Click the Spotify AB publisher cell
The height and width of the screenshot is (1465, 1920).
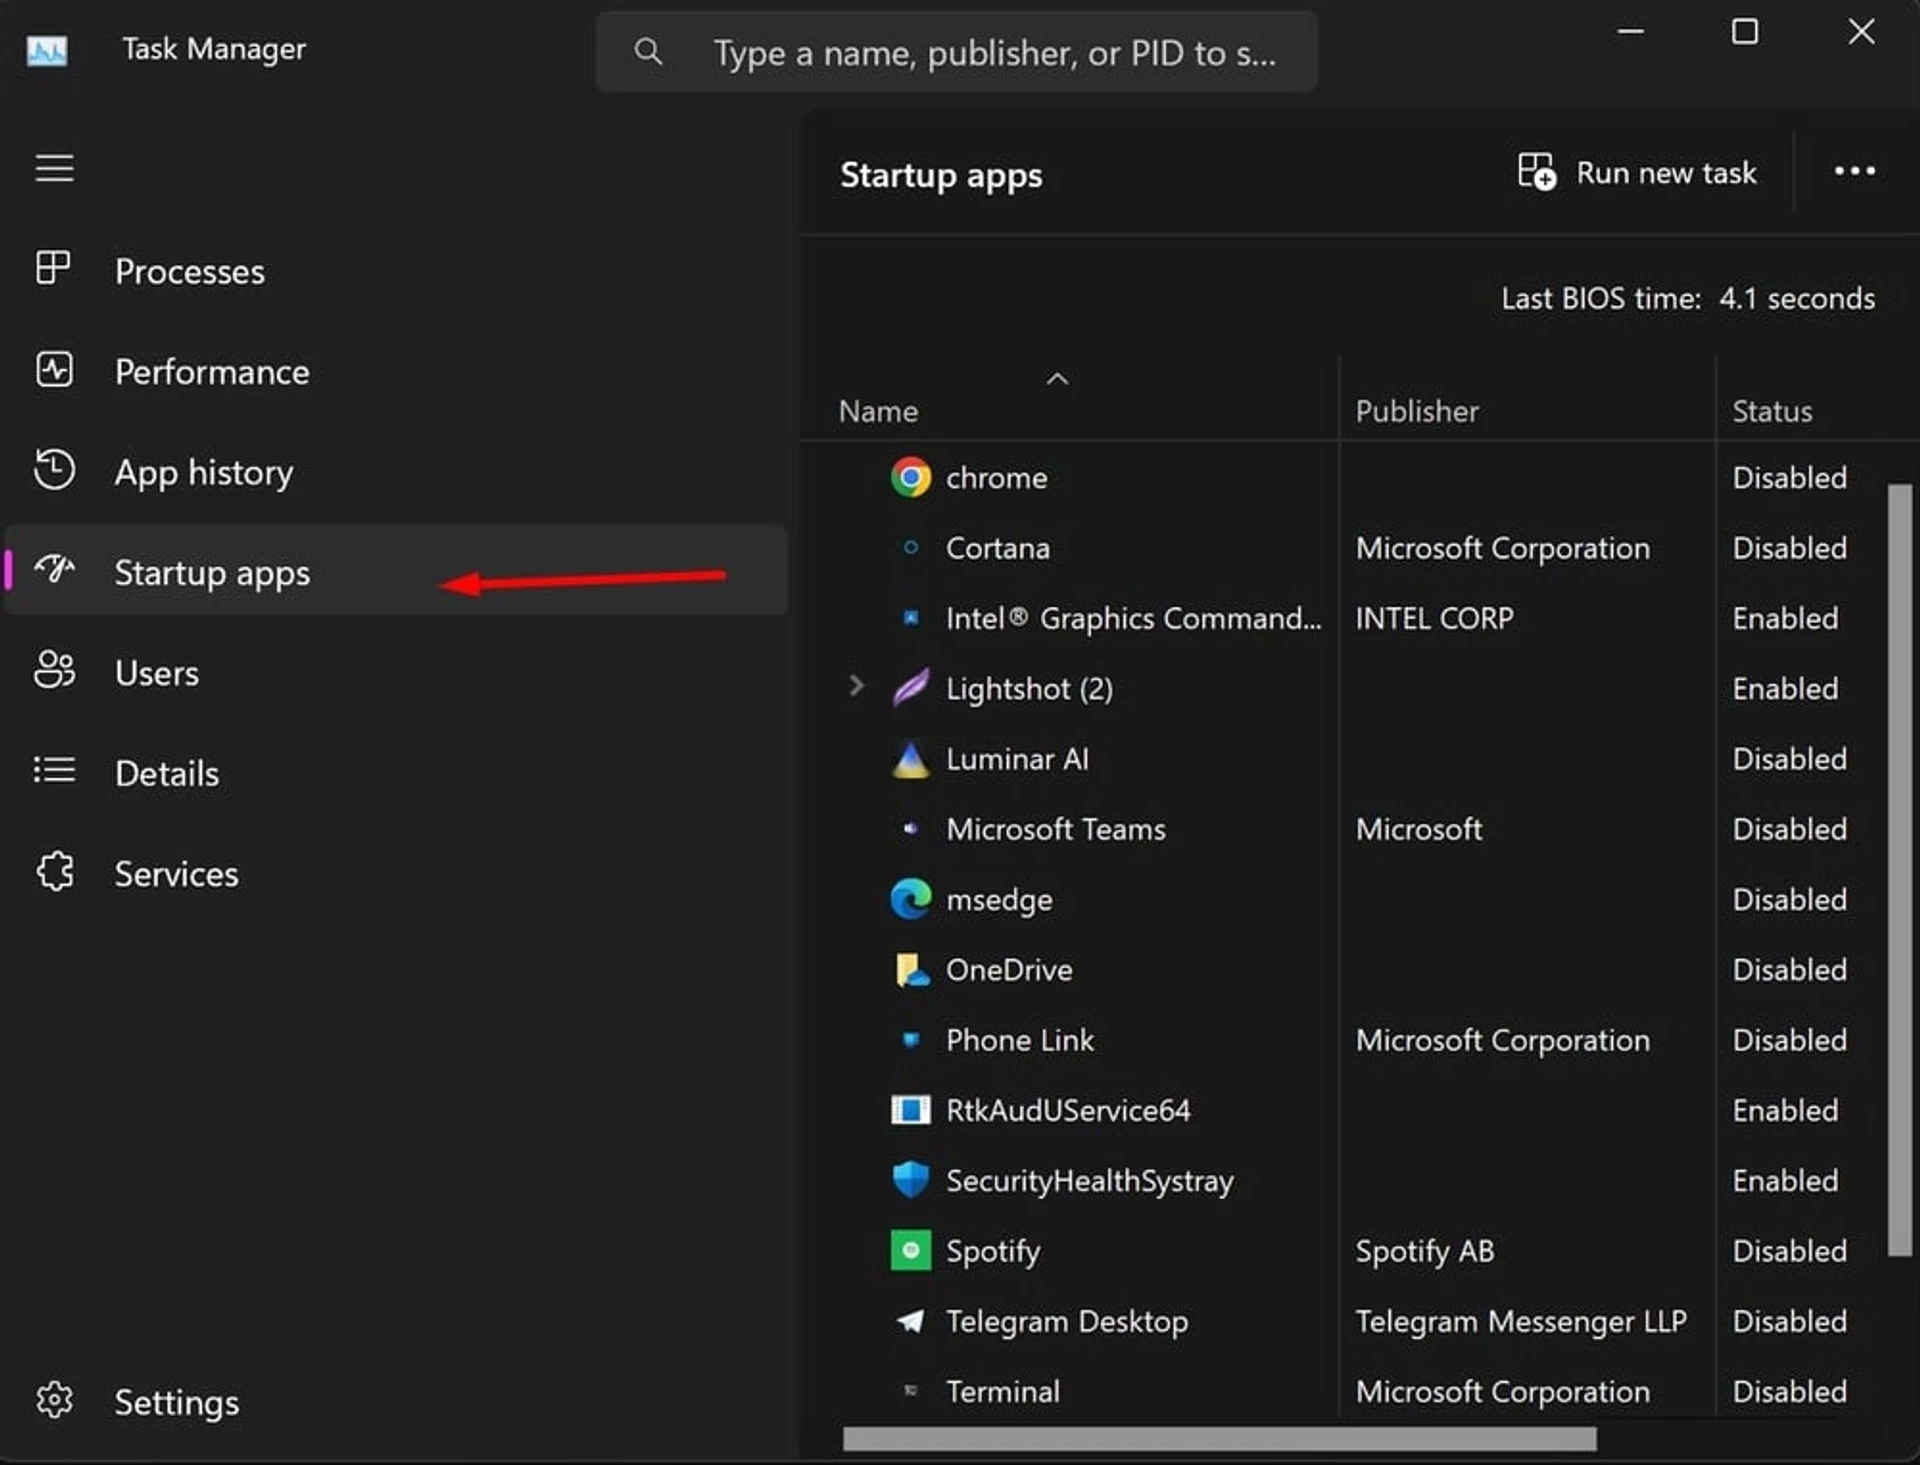(x=1424, y=1250)
